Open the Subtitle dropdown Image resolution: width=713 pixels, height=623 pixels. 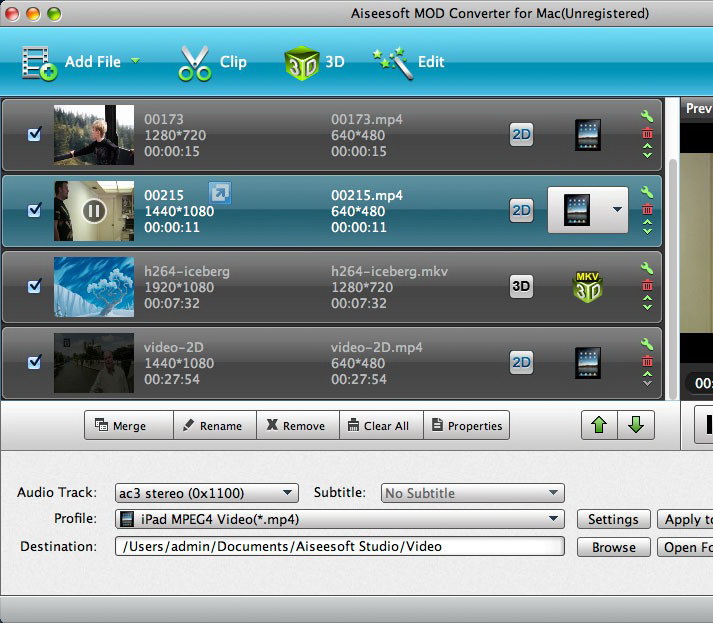pyautogui.click(x=473, y=493)
